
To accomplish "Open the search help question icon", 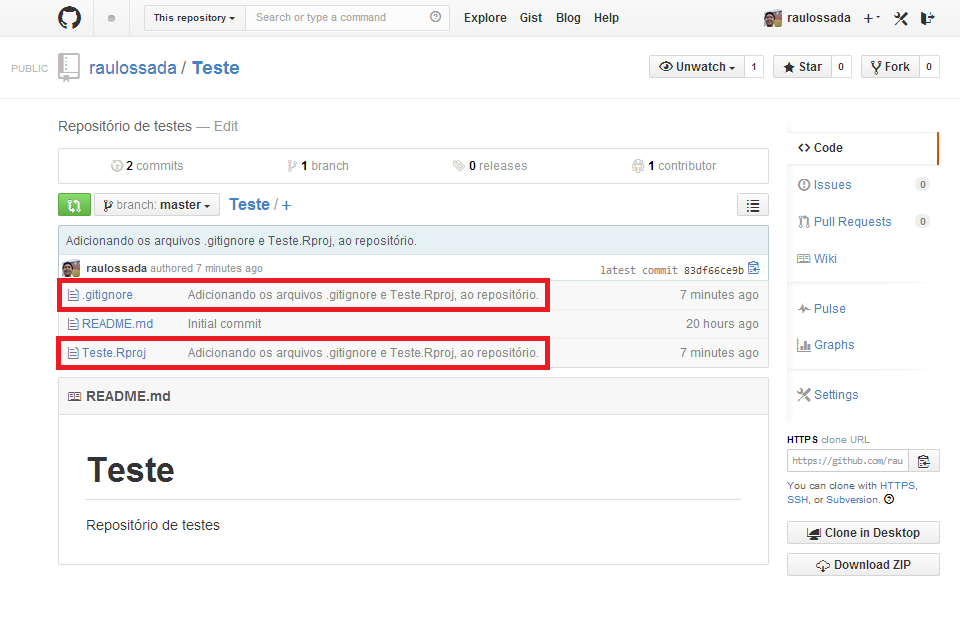I will click(x=435, y=17).
